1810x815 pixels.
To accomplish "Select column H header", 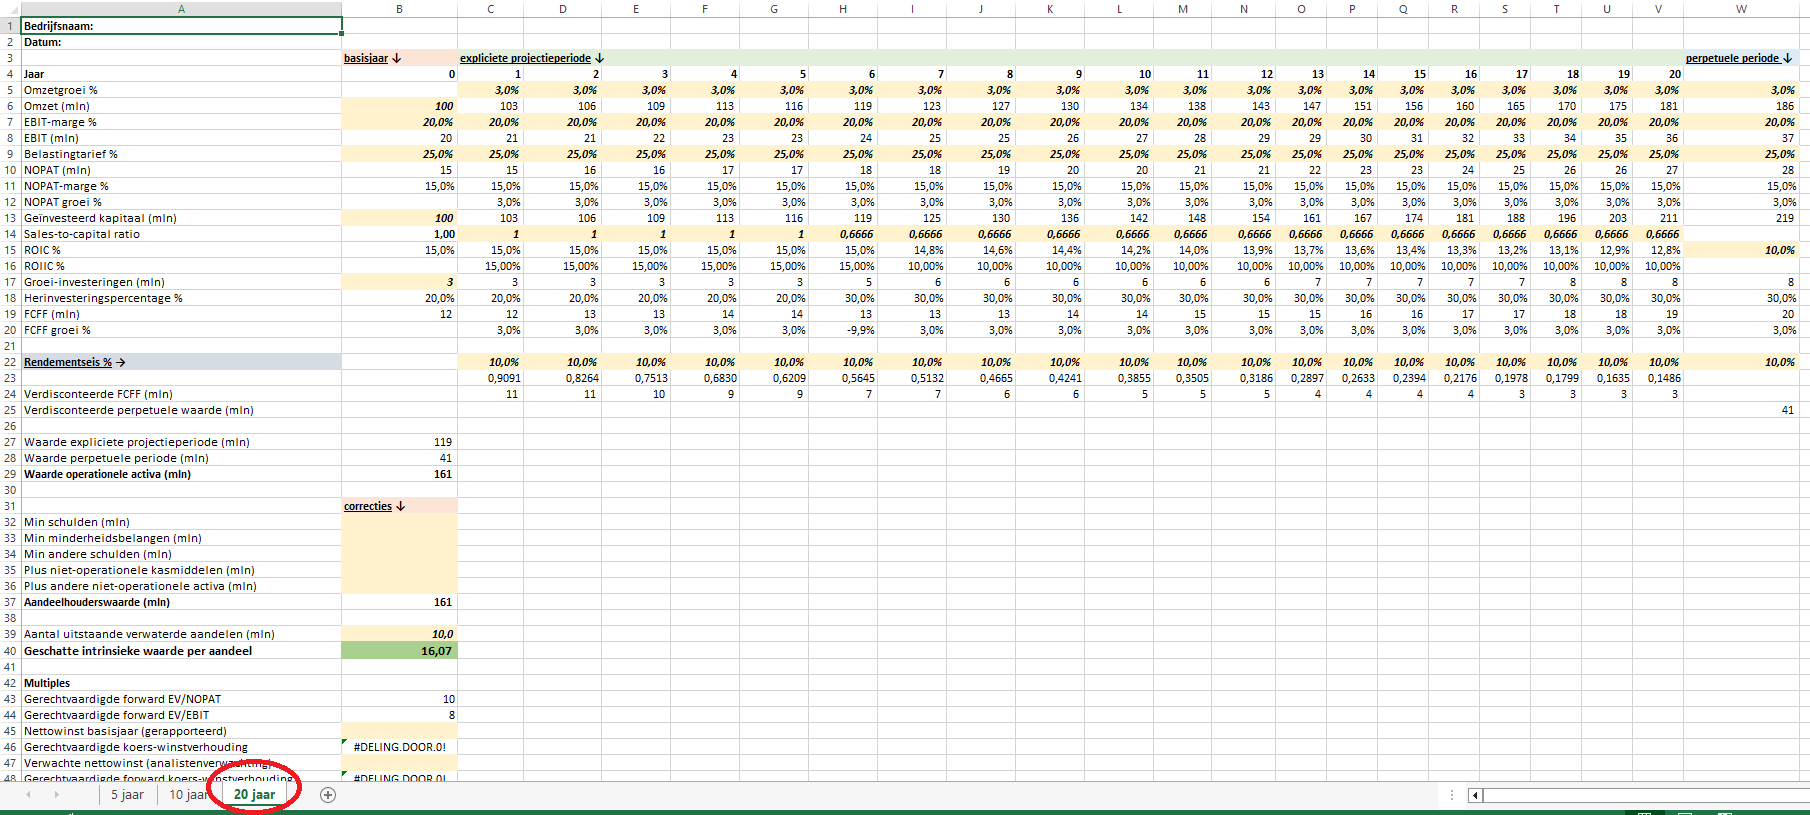I will [x=843, y=9].
